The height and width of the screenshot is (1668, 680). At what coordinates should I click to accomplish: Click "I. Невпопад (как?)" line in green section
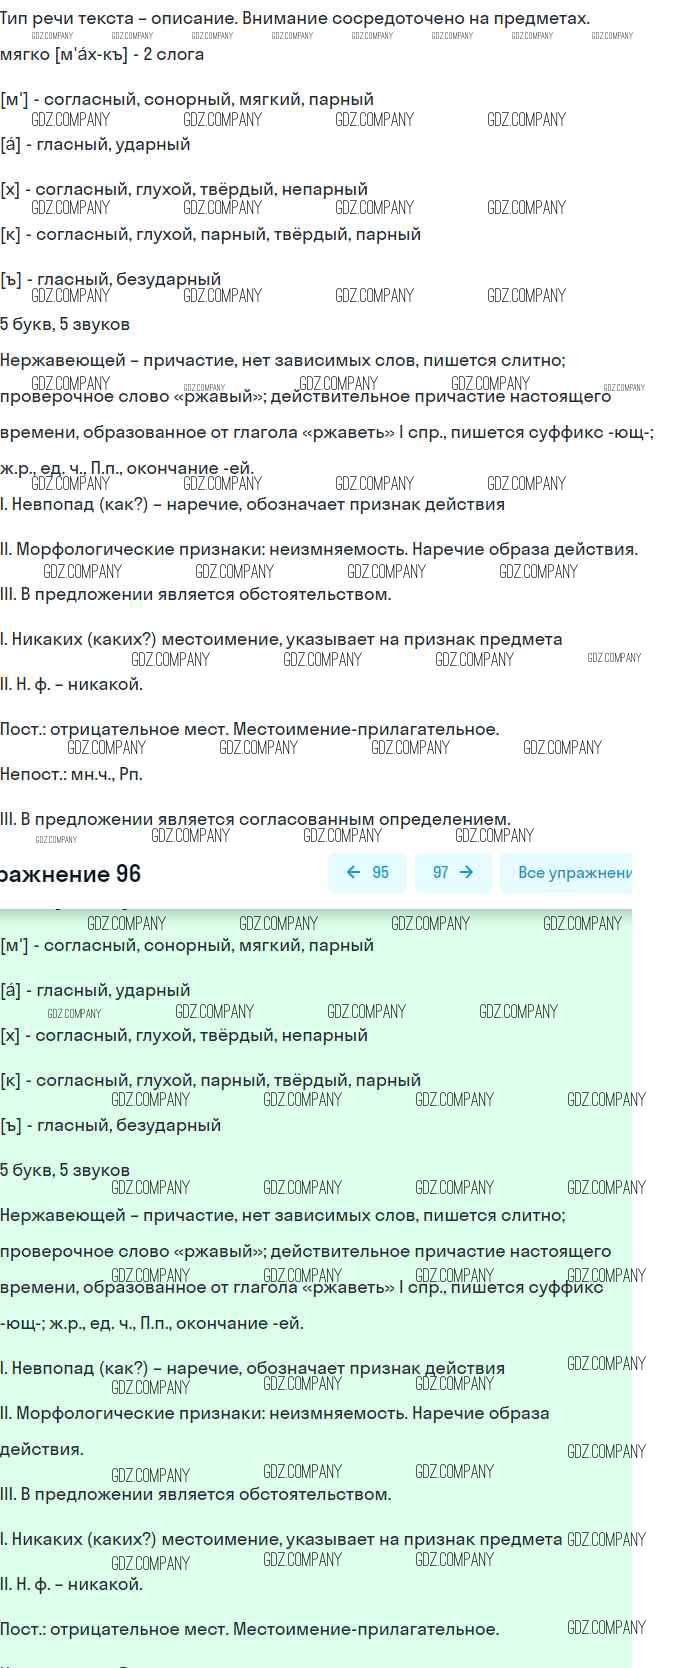[252, 1368]
